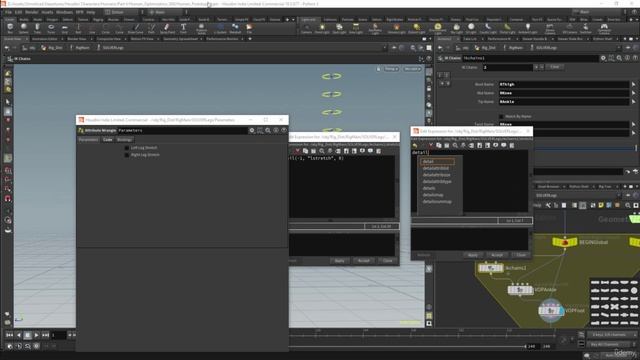This screenshot has width=640, height=360.
Task: Switch to Code tab in Attribute Wrangle
Action: 107,140
